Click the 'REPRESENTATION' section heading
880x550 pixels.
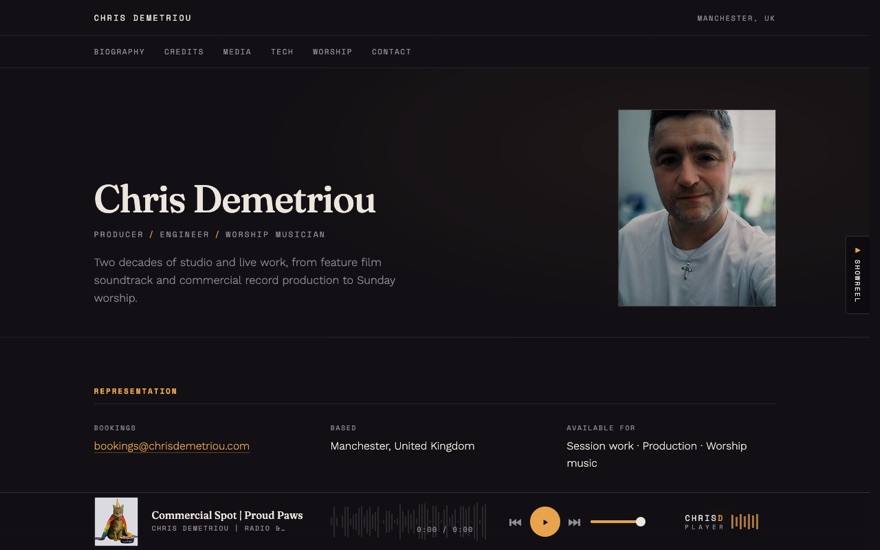click(135, 391)
